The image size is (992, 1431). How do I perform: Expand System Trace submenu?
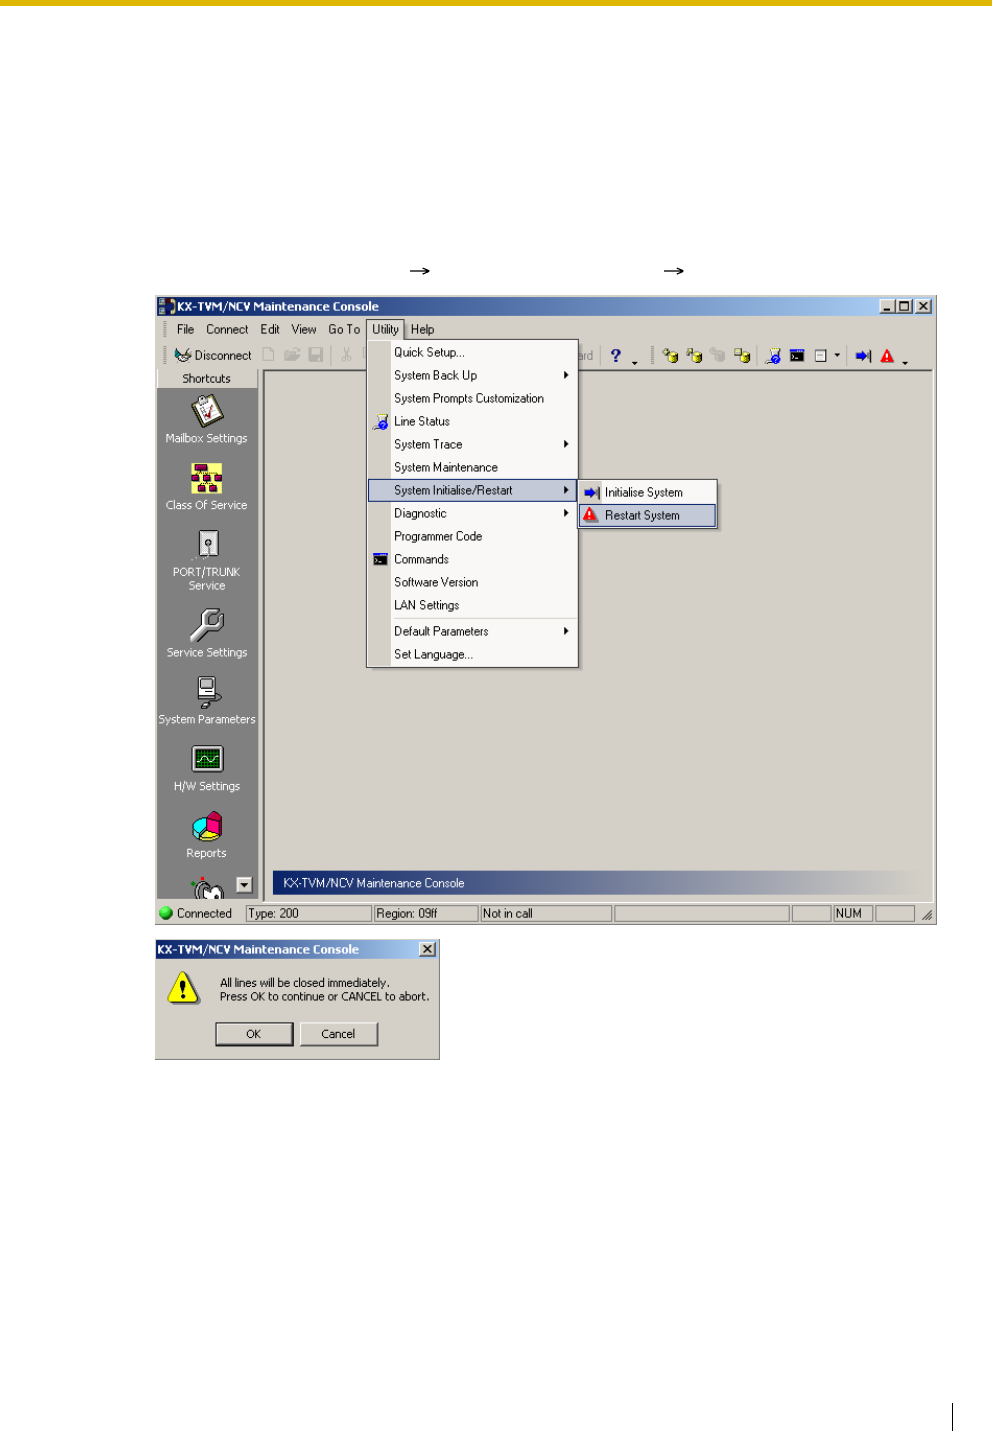point(472,444)
